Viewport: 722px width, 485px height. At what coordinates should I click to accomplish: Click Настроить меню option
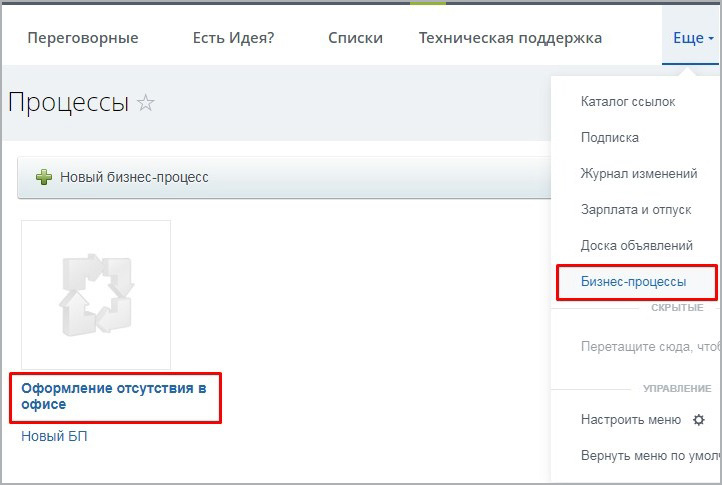631,420
